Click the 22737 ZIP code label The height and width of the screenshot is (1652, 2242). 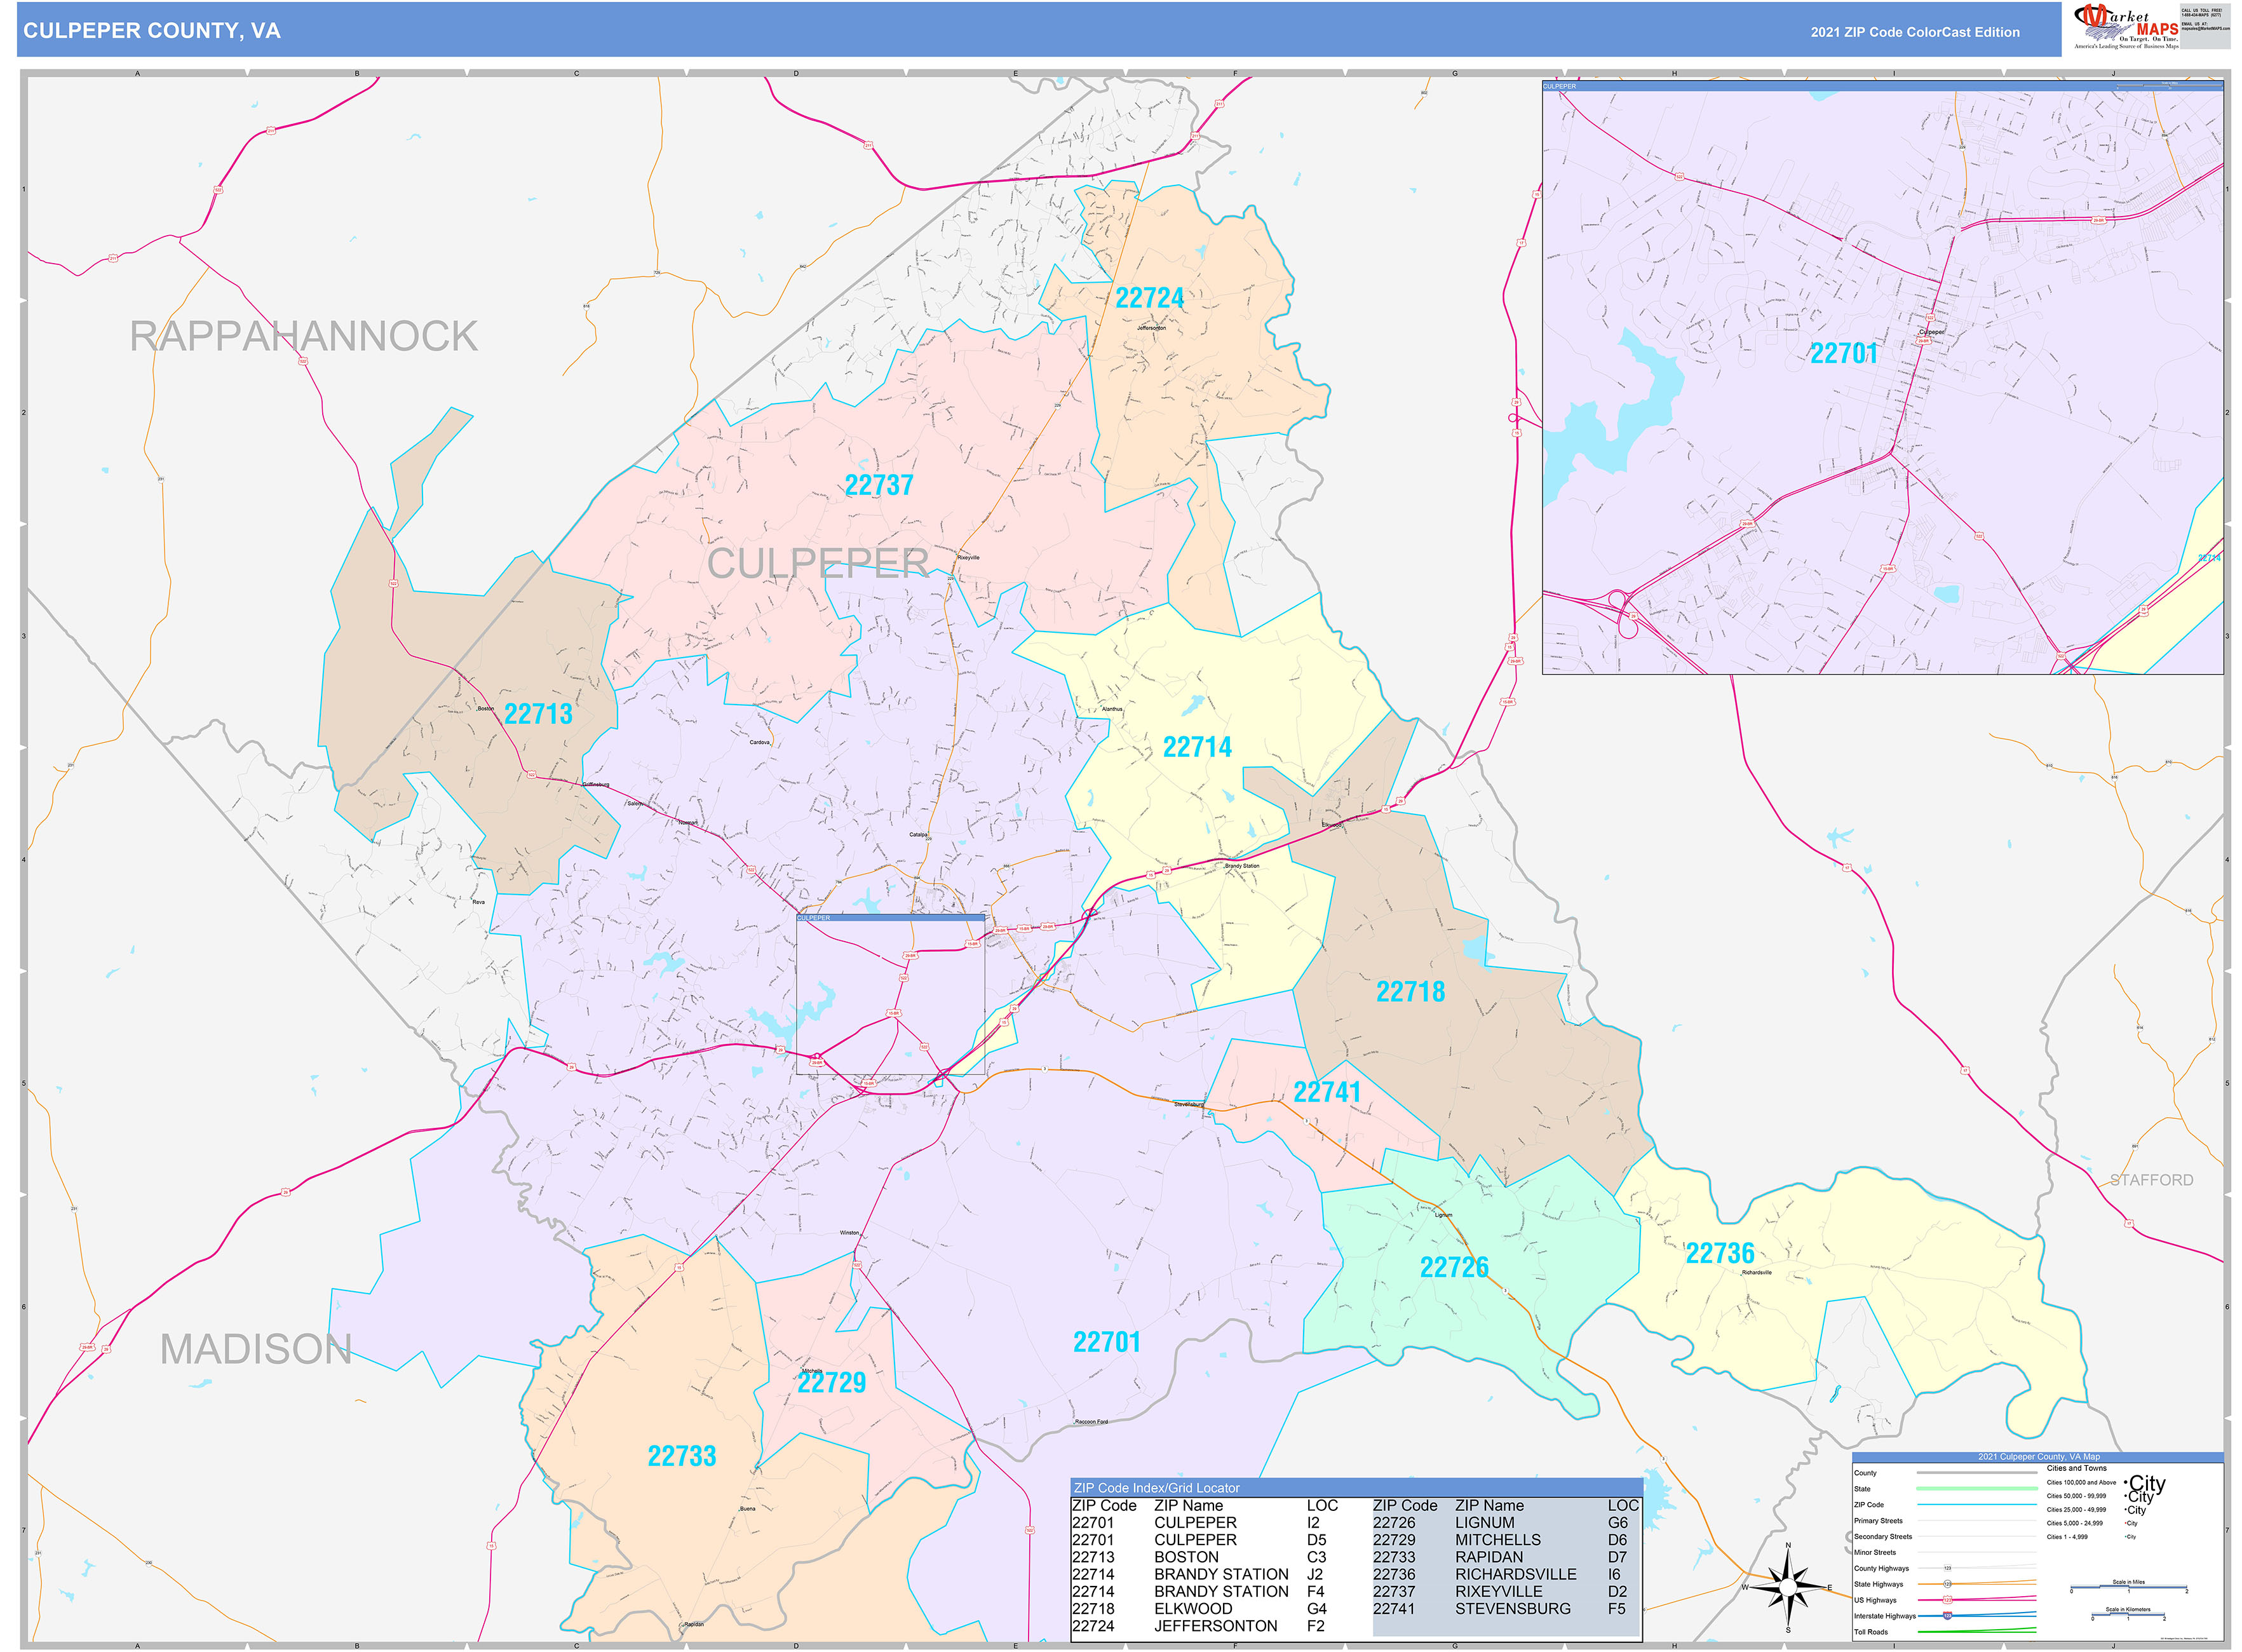pyautogui.click(x=879, y=485)
